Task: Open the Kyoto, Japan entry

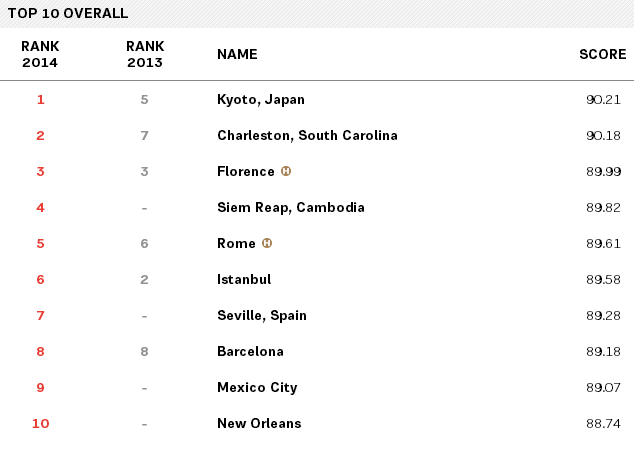Action: pos(260,99)
